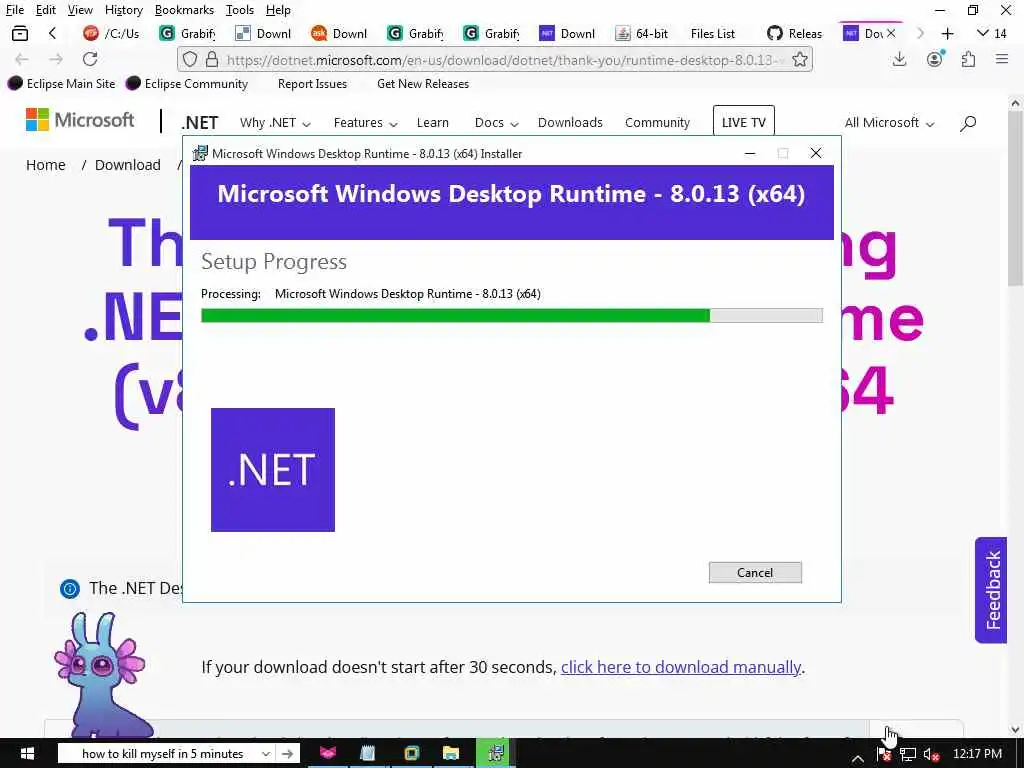Click the page vertical scrollbar thumb
1024x768 pixels.
click(1015, 196)
